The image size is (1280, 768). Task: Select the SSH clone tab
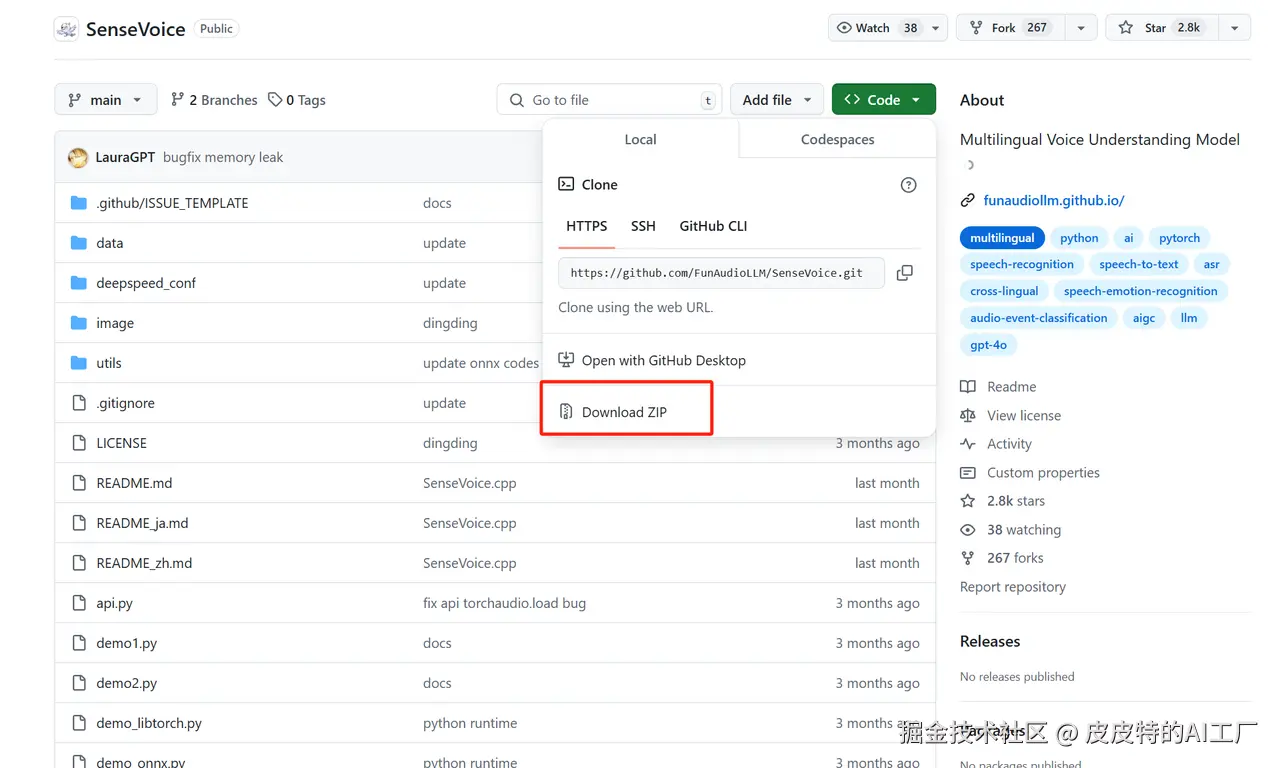[x=643, y=226]
